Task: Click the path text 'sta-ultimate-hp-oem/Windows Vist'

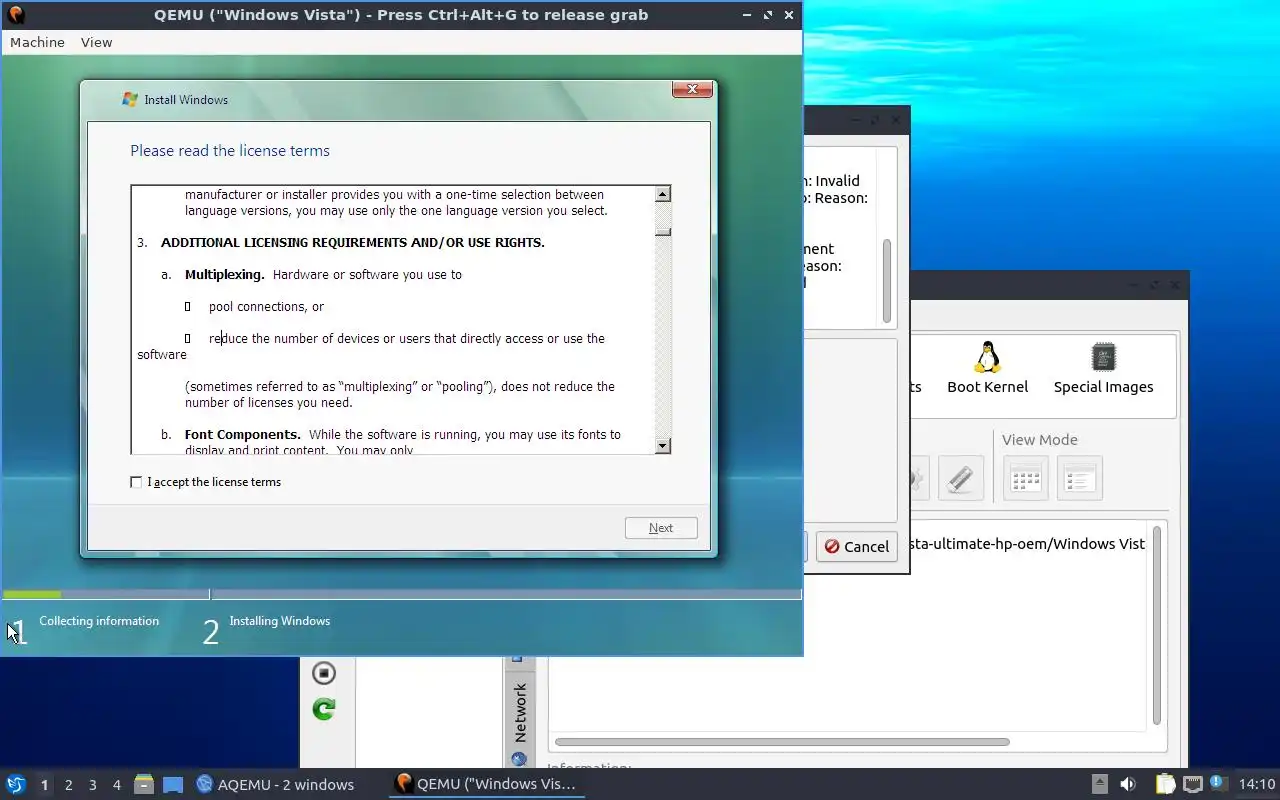Action: 1029,544
